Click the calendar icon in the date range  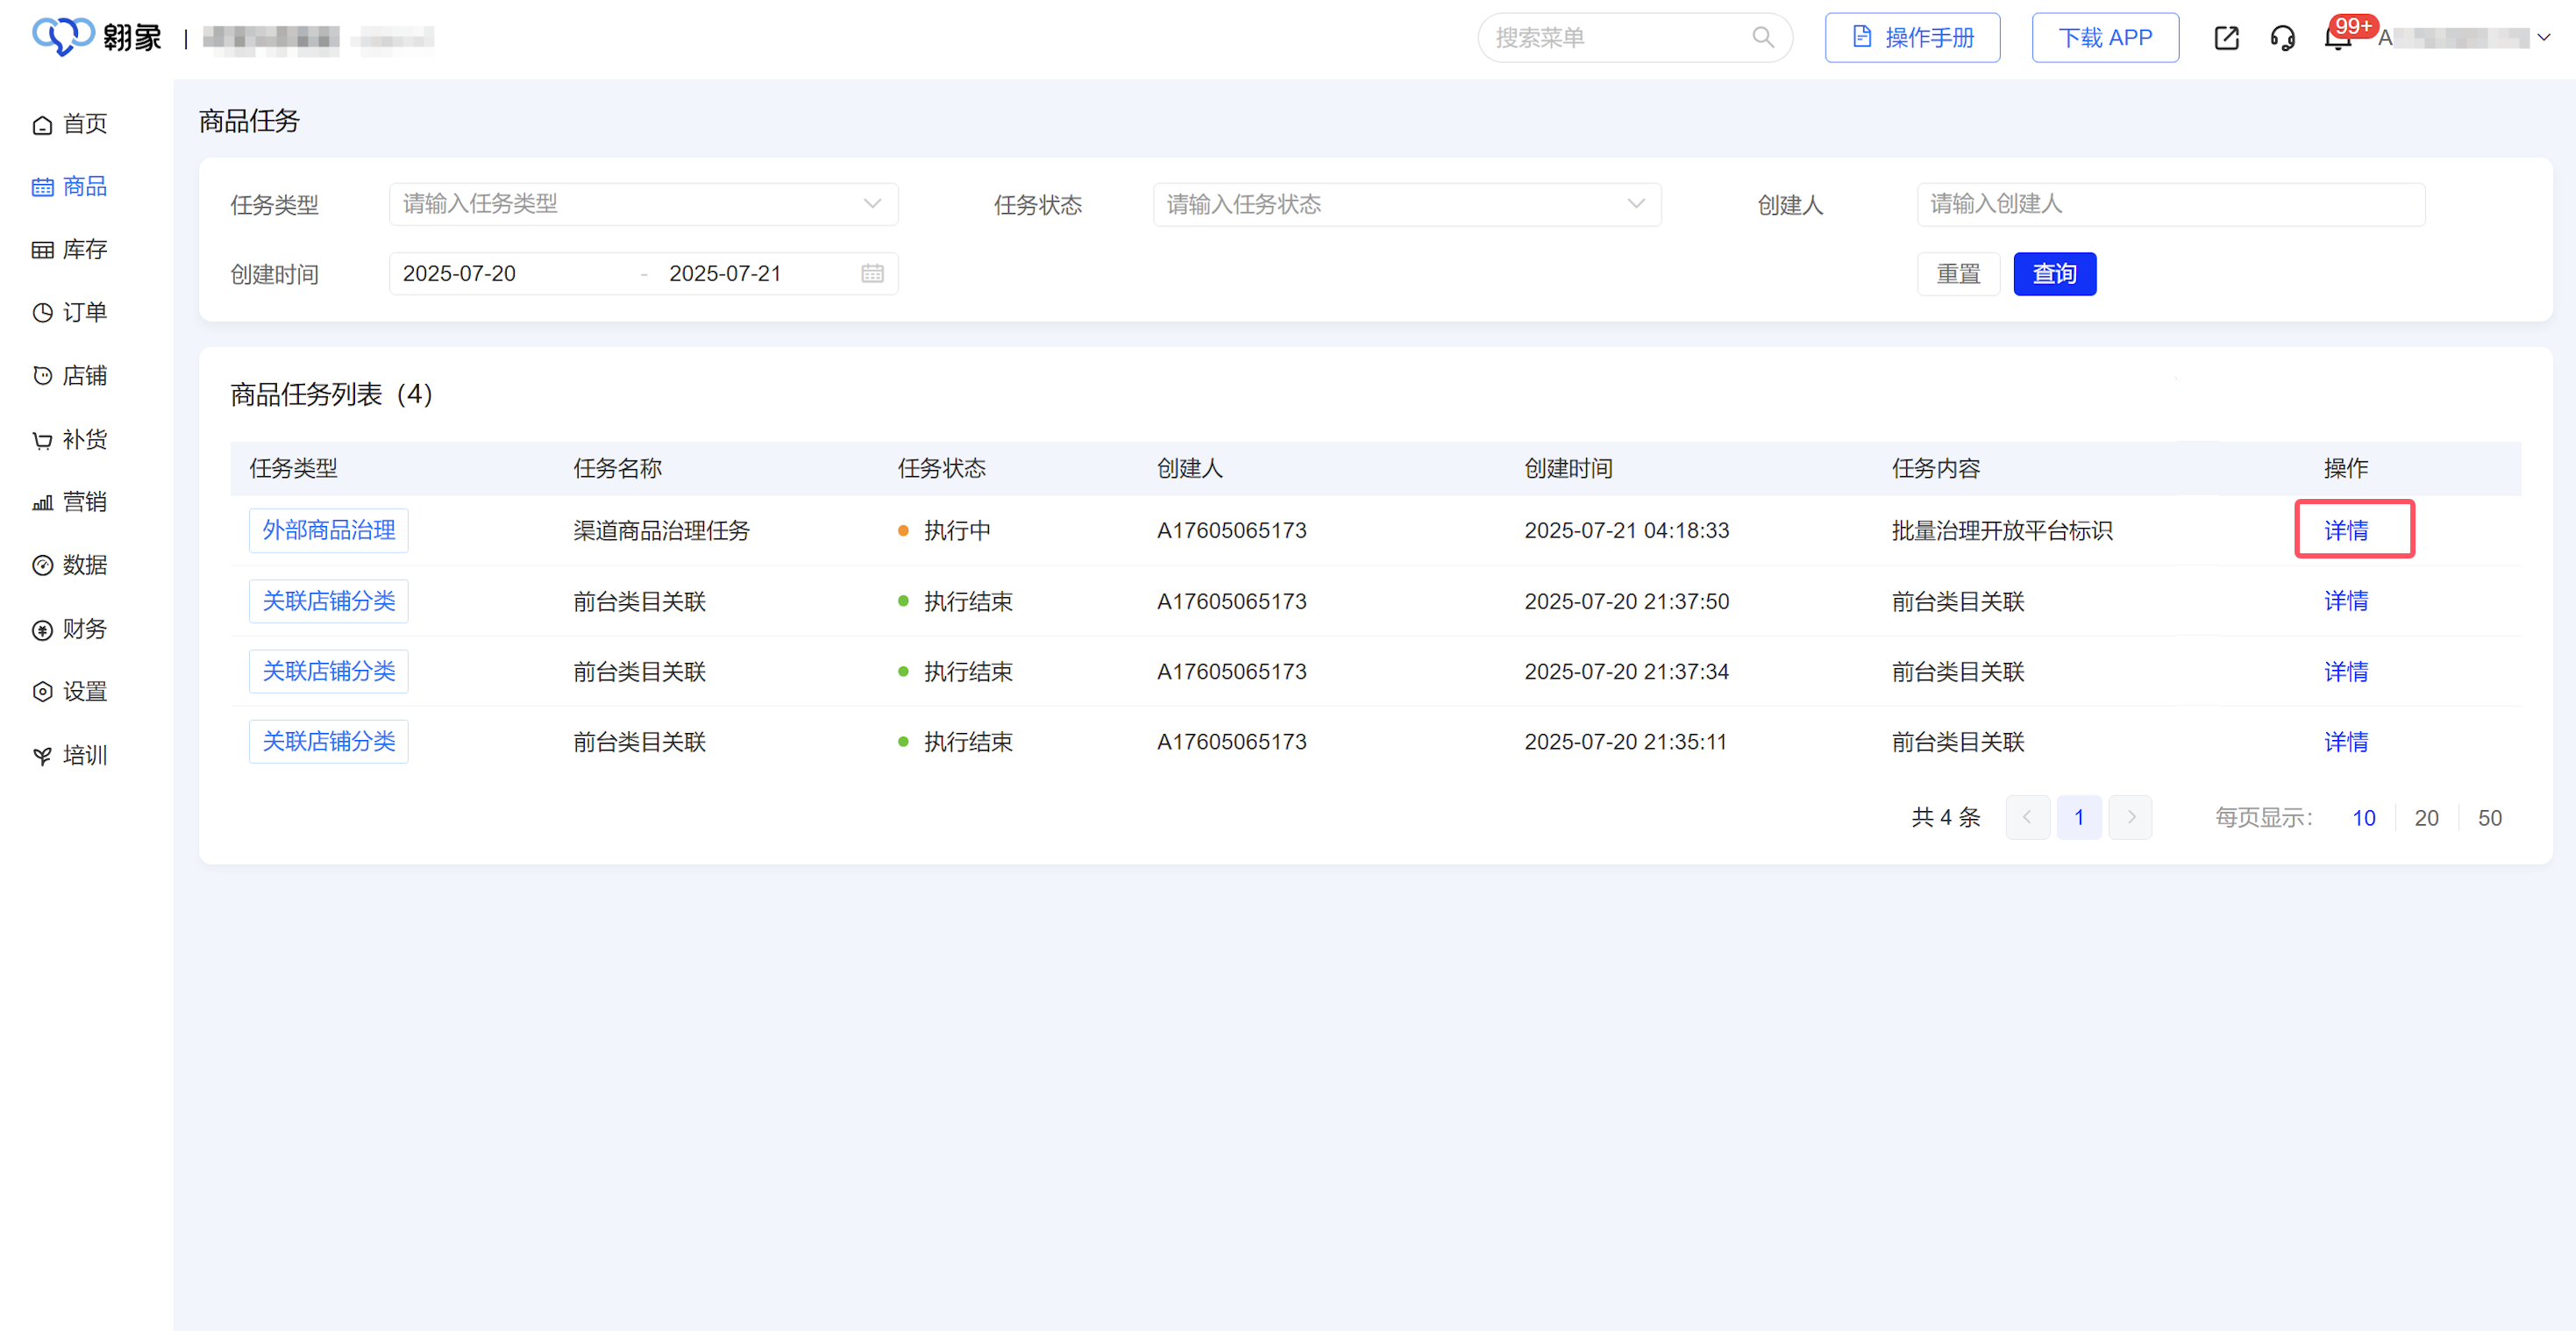pyautogui.click(x=872, y=273)
